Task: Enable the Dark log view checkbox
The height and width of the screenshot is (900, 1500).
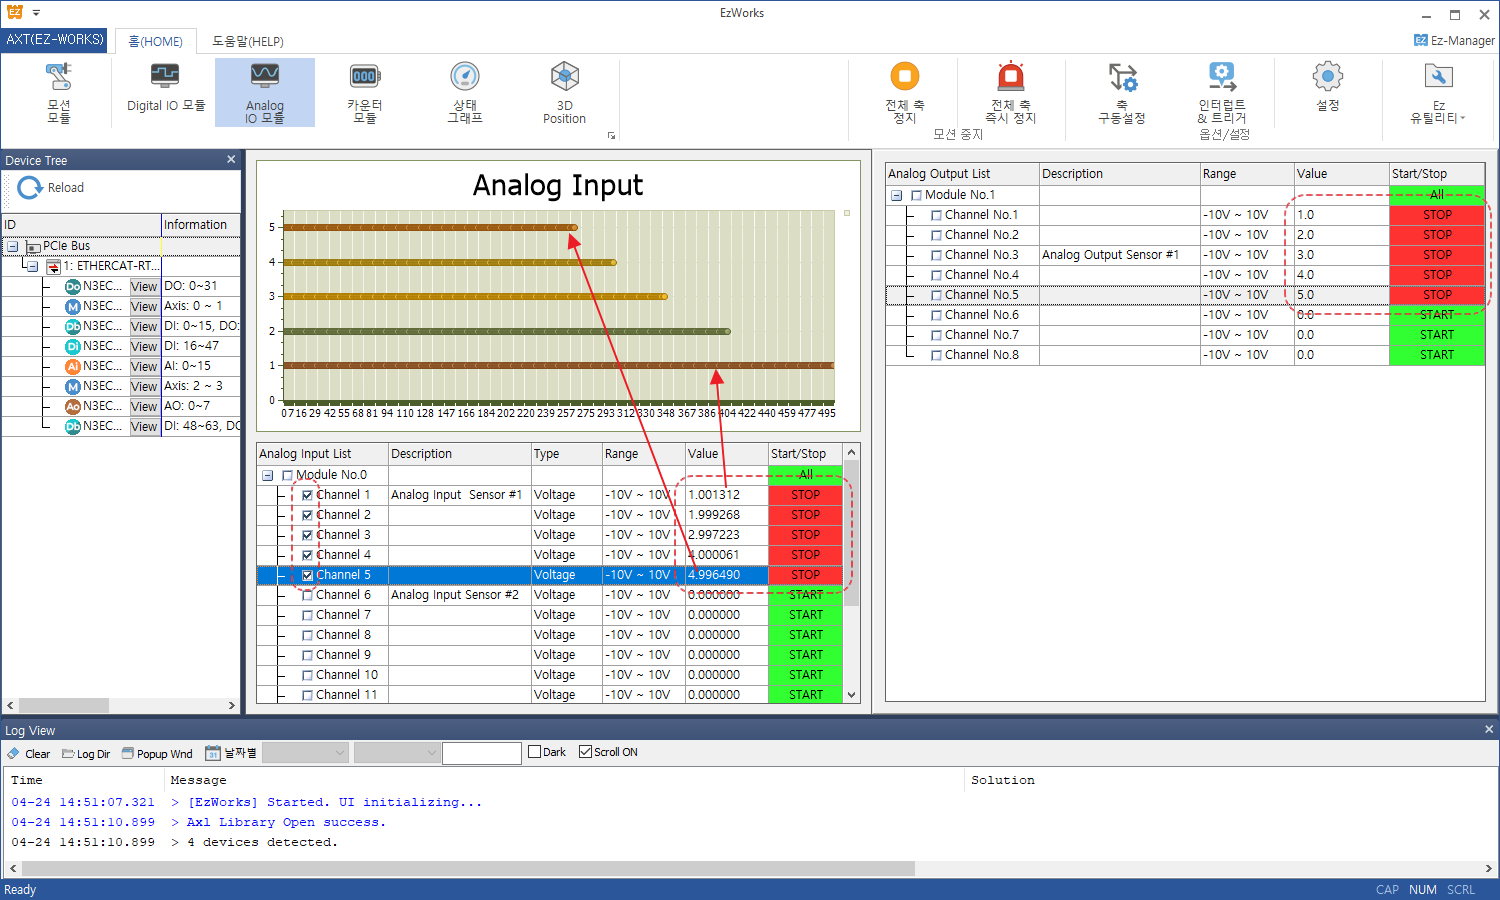Action: point(534,752)
